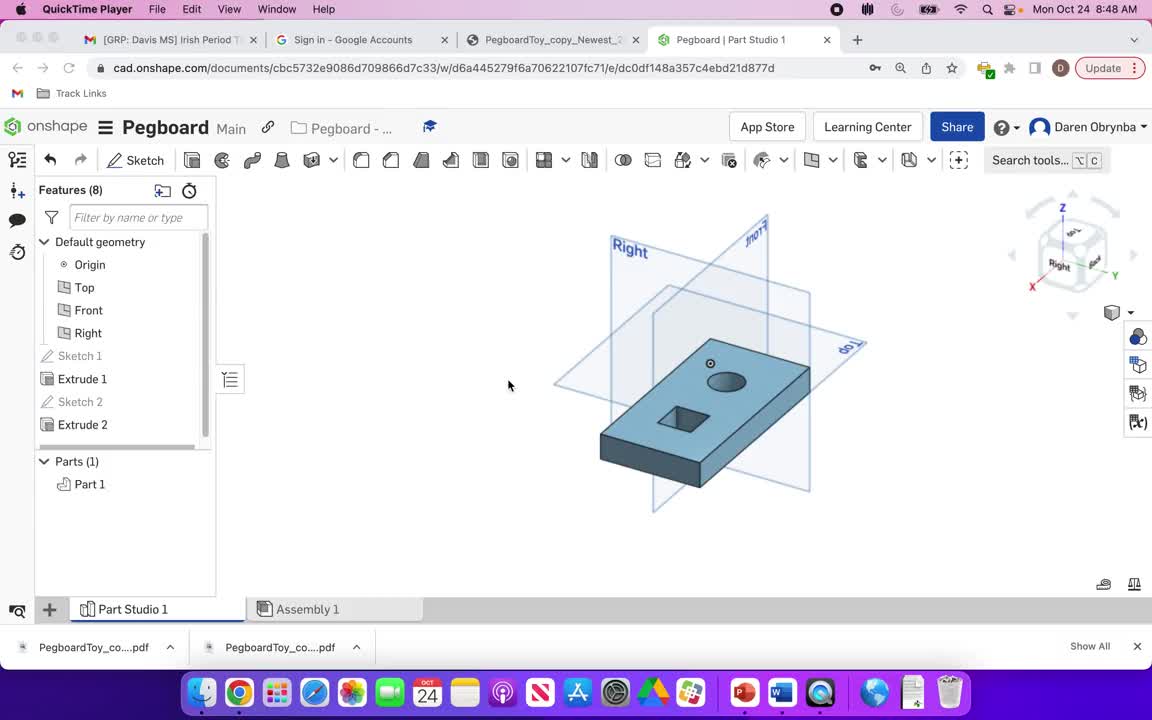
Task: Switch to the Sign in Google Accounts tab
Action: (361, 40)
